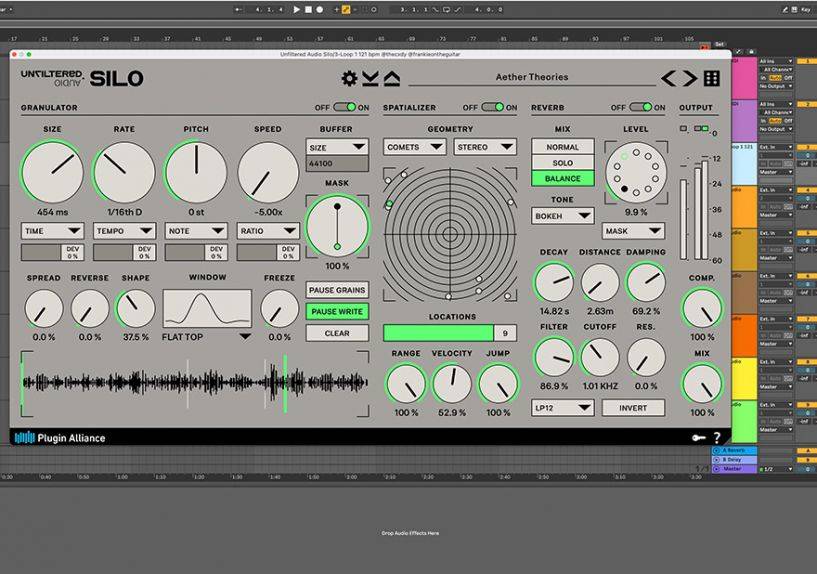
Task: Toggle the Granulator on/off switch
Action: 344,107
